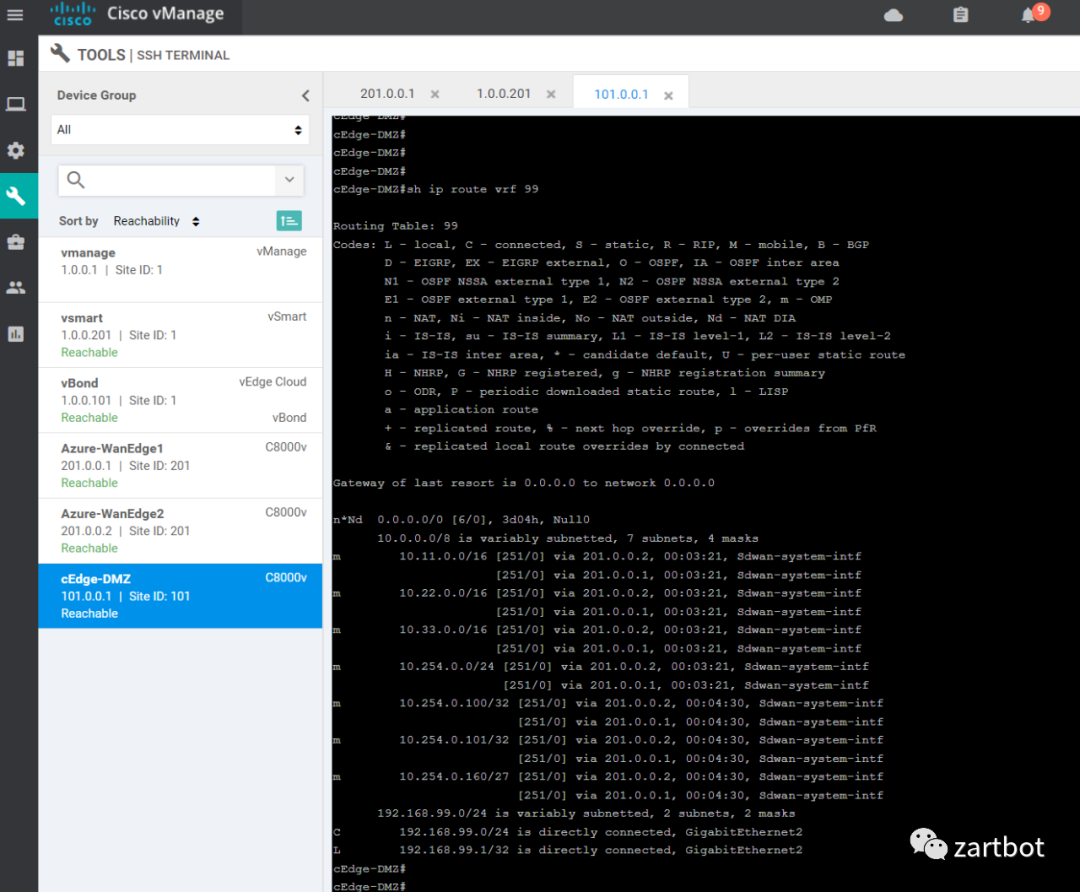Click the Gateway of last resort line
This screenshot has width=1080, height=892.
(523, 483)
